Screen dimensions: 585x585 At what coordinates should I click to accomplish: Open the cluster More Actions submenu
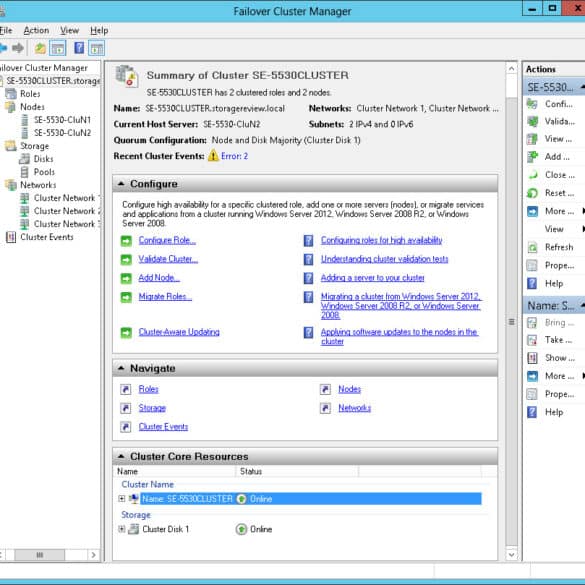(555, 211)
